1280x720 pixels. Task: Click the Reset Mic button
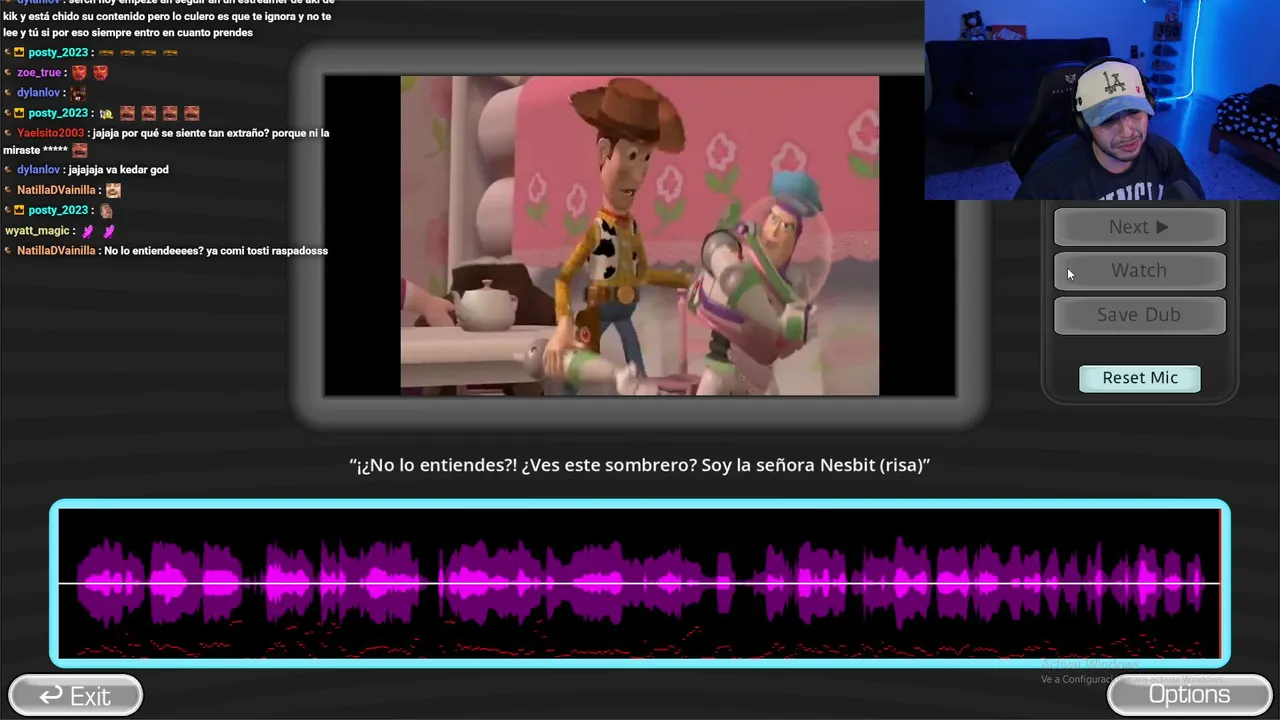(1140, 378)
